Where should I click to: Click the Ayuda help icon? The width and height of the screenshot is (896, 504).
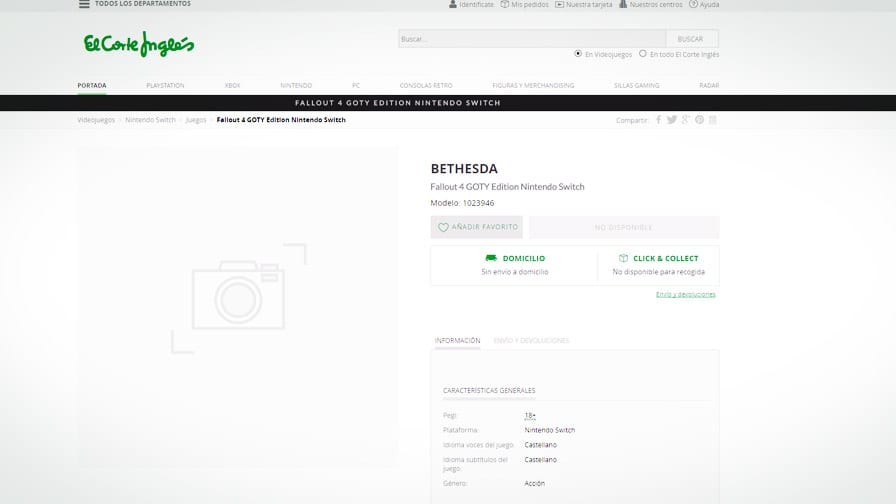coord(693,4)
